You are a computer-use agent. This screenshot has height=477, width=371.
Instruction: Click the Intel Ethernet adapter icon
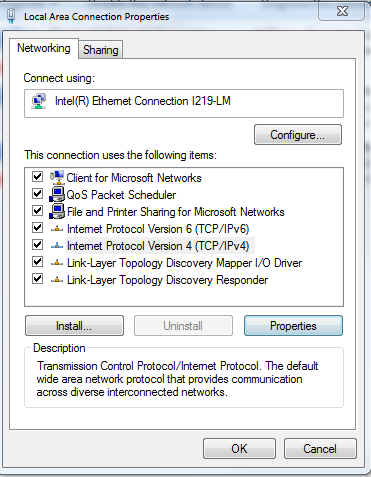[x=39, y=101]
